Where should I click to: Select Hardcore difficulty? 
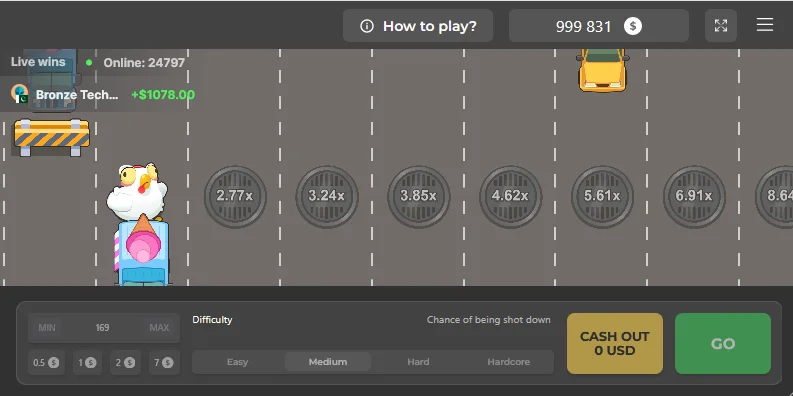pyautogui.click(x=509, y=362)
